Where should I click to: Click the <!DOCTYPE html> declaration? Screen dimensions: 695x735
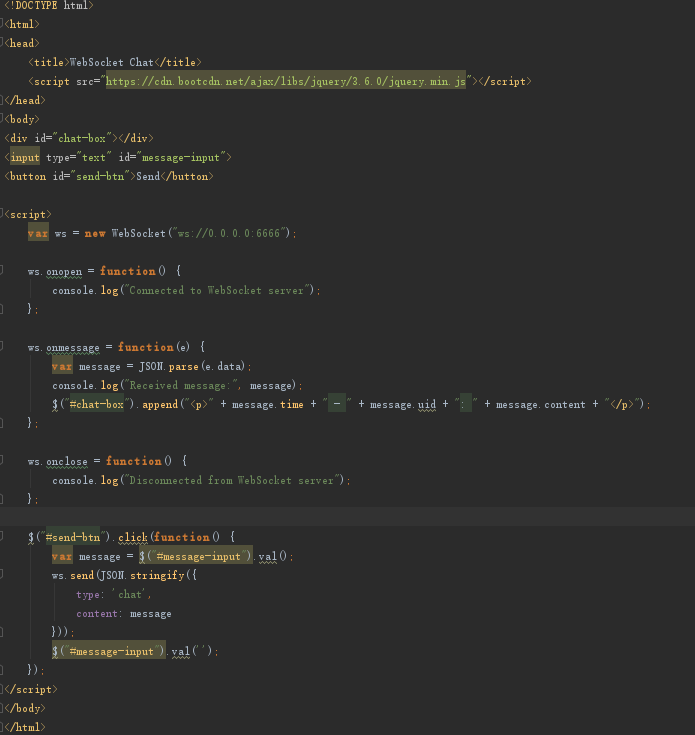pyautogui.click(x=49, y=6)
